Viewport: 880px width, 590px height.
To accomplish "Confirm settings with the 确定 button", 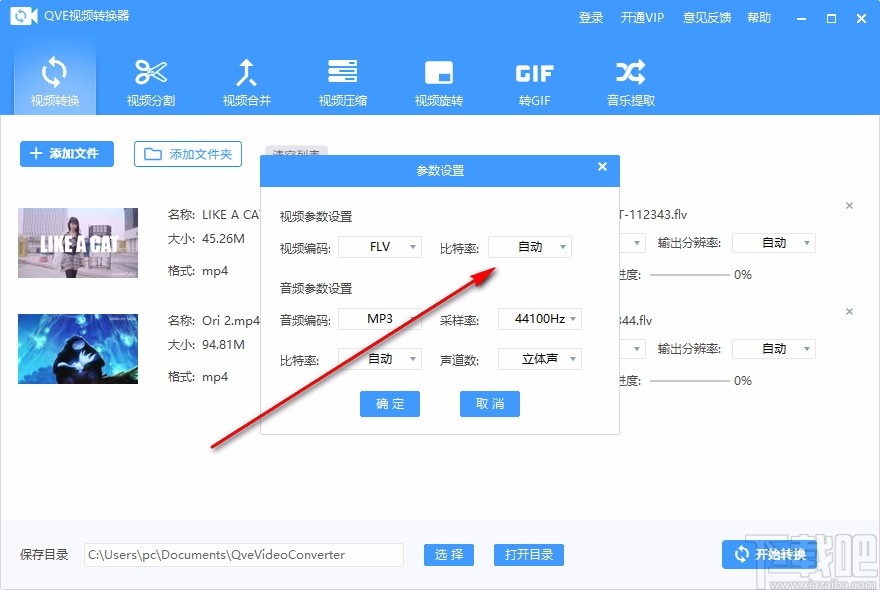I will 390,404.
